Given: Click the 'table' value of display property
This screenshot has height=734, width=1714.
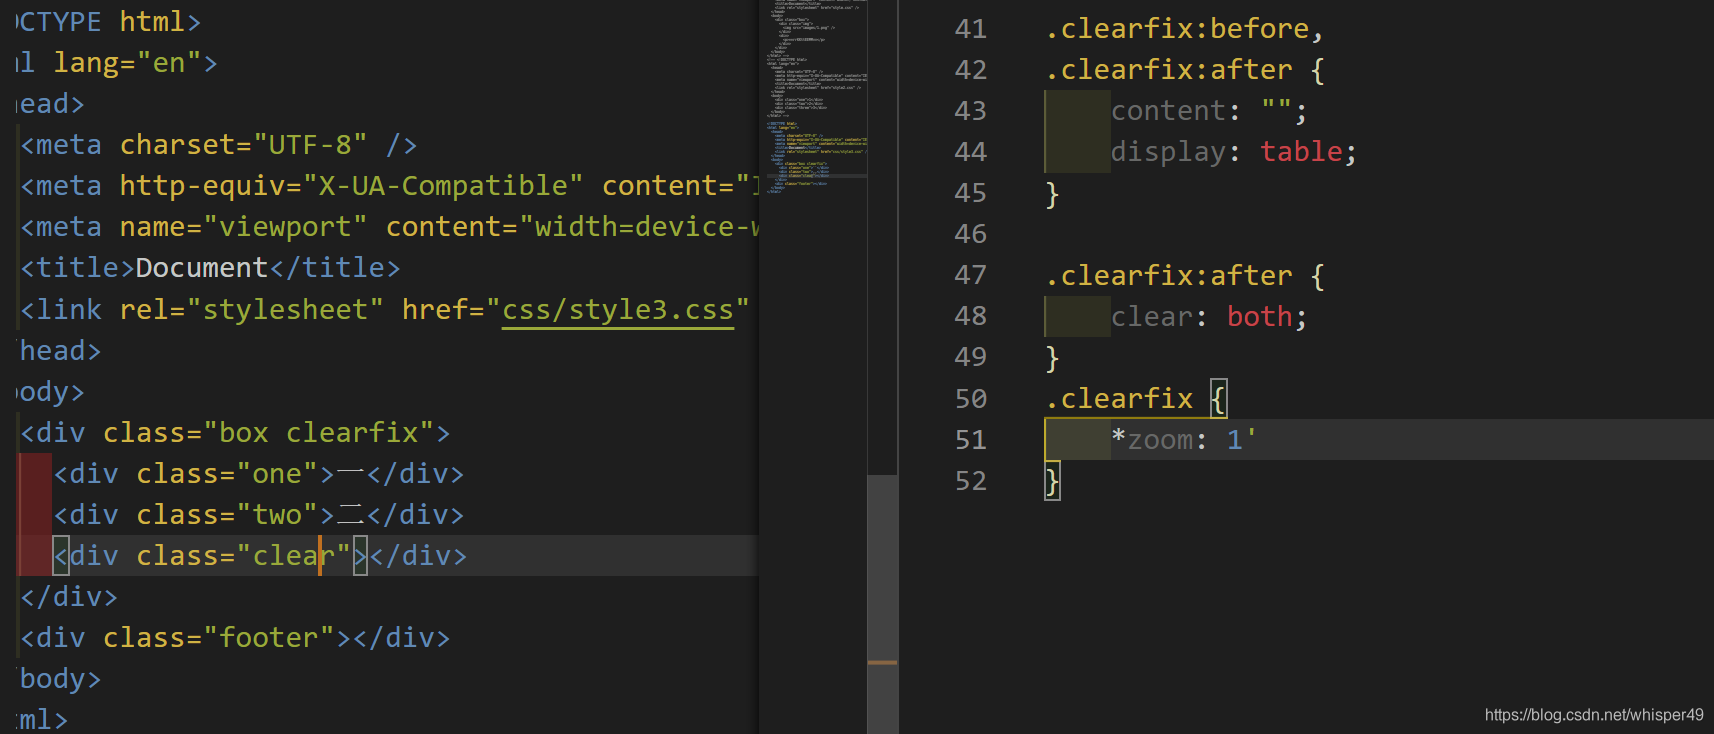Looking at the screenshot, I should click(1301, 152).
